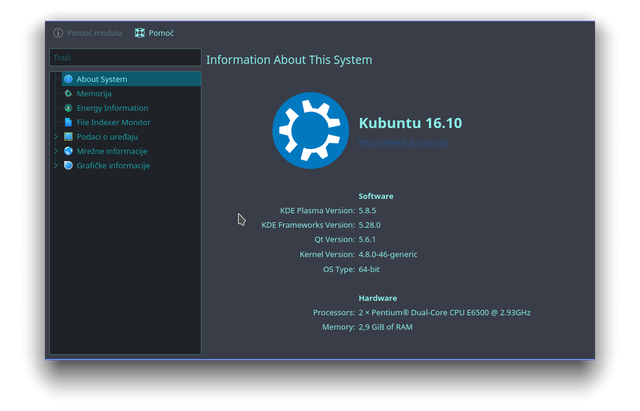This screenshot has width=640, height=411.
Task: Click the Memorija chip icon
Action: [x=68, y=93]
